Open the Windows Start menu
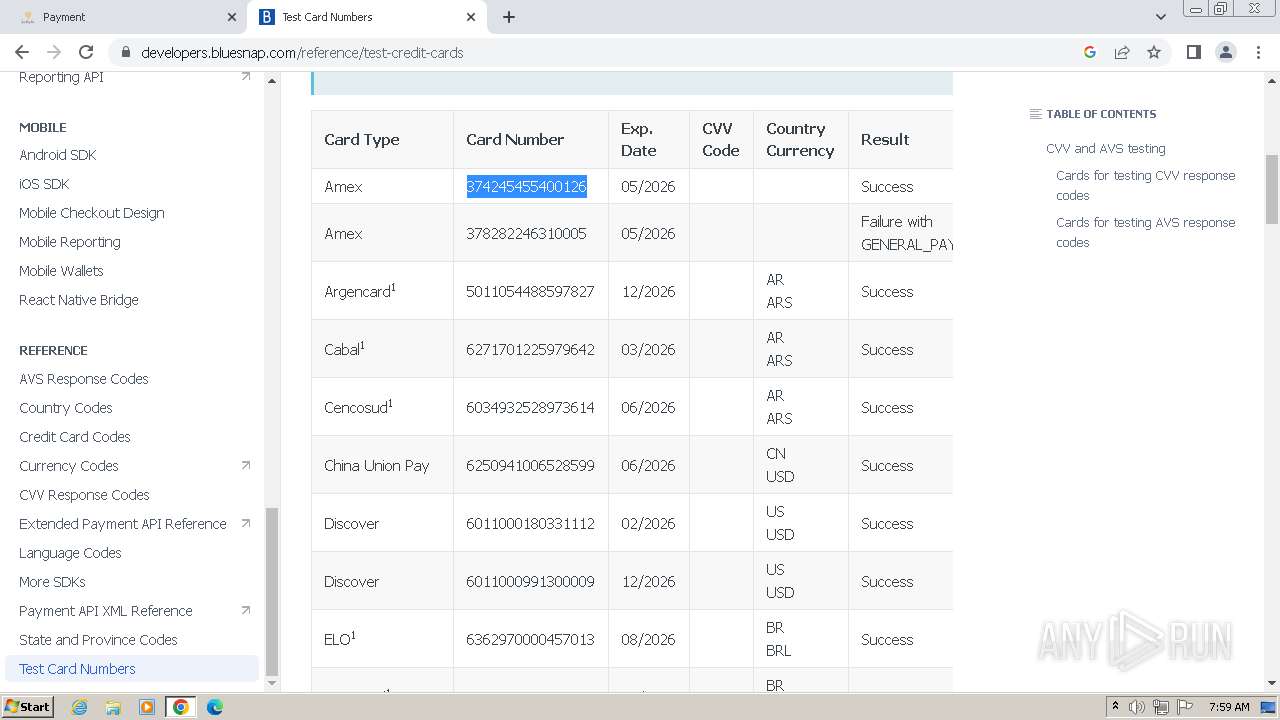Viewport: 1280px width, 720px height. 28,706
